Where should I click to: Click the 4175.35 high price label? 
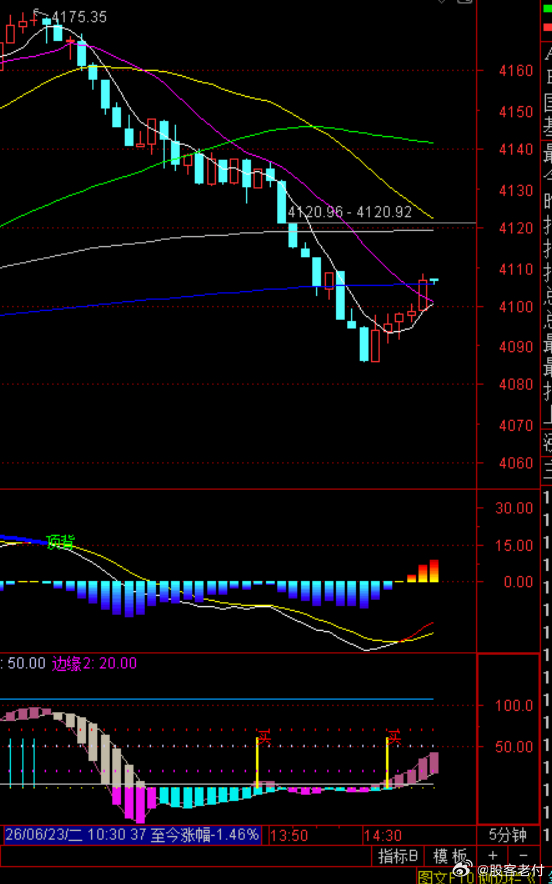79,17
